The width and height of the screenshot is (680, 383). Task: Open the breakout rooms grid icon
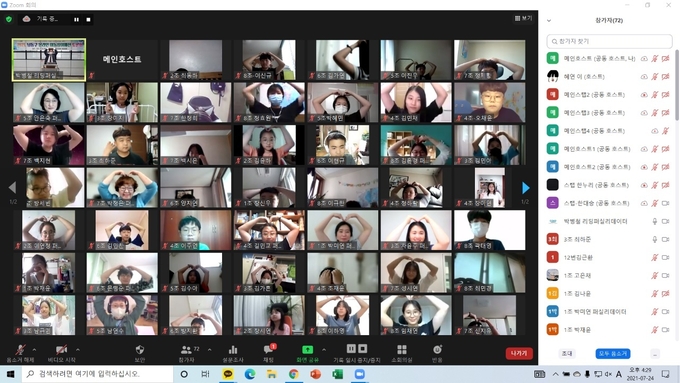click(x=402, y=350)
